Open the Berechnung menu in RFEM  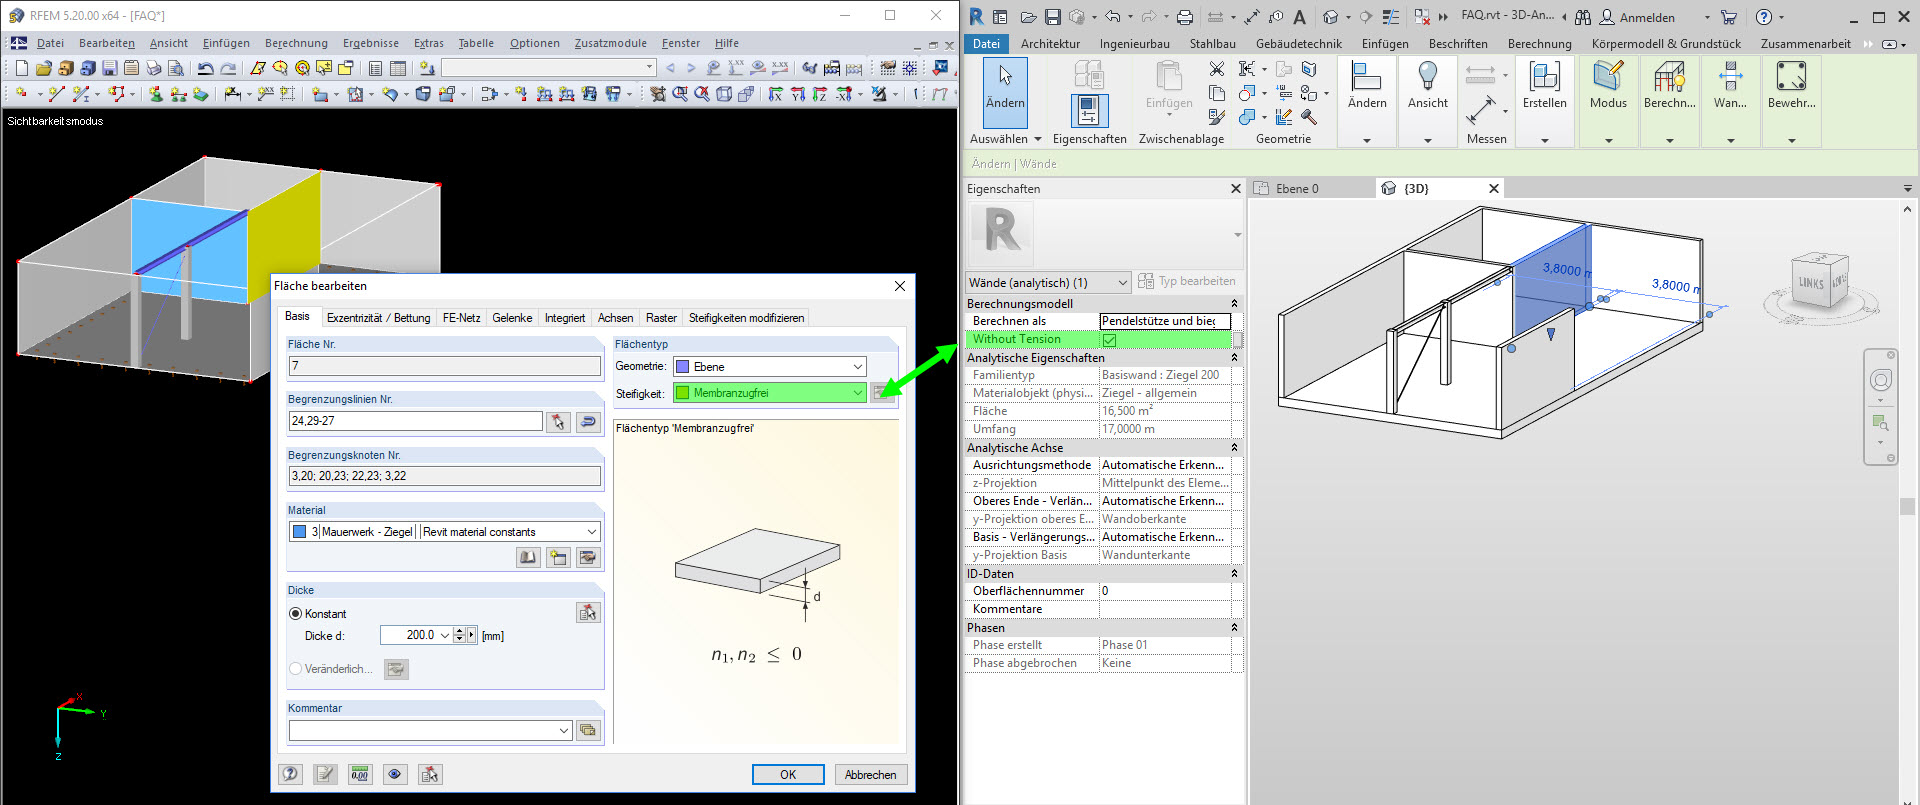(x=296, y=43)
